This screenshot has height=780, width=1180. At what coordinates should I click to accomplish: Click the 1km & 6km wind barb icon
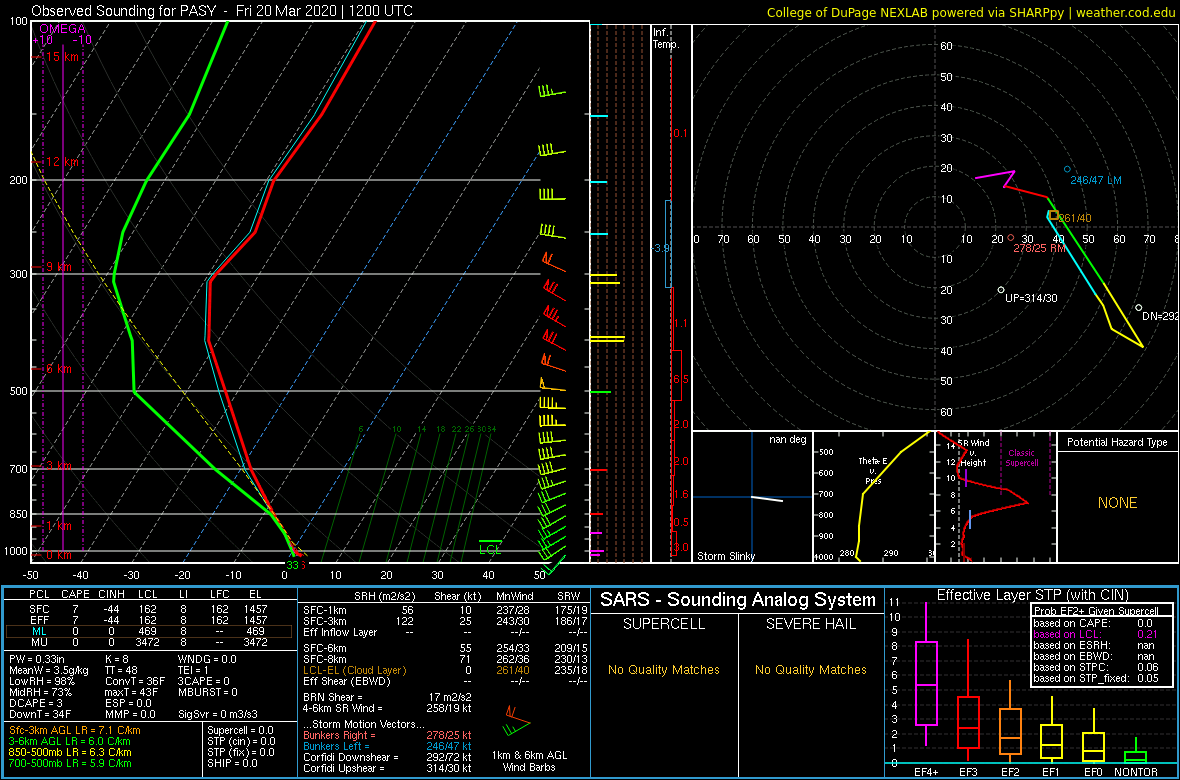[517, 721]
